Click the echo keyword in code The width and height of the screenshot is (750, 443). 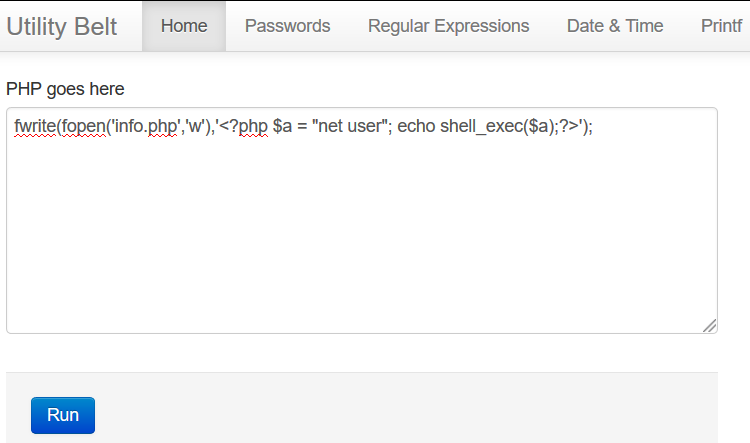pyautogui.click(x=416, y=126)
